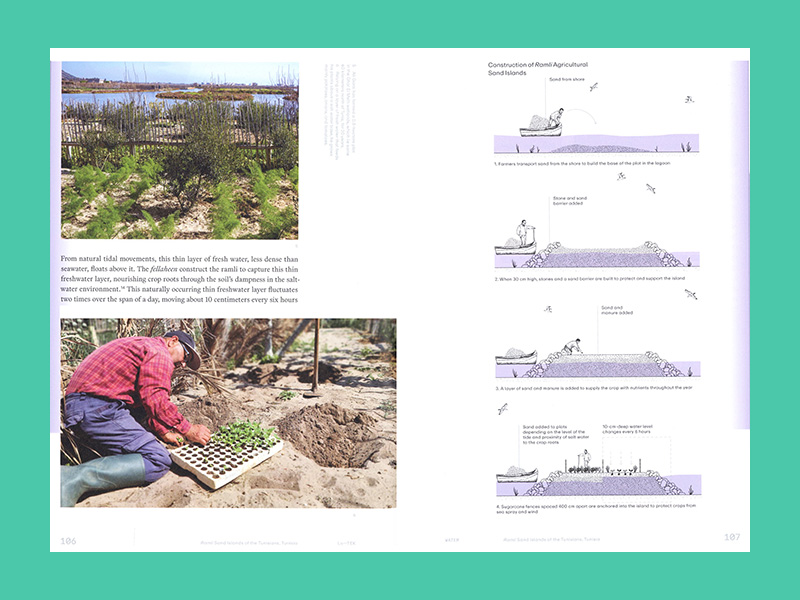The width and height of the screenshot is (800, 600).
Task: Open the lagoon garden photo
Action: tap(179, 149)
